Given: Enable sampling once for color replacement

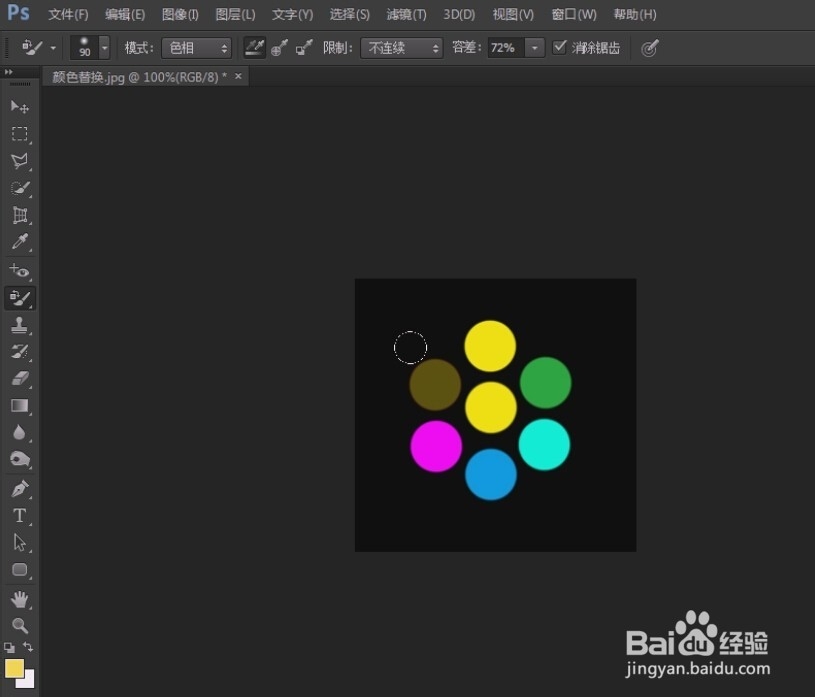Looking at the screenshot, I should [x=279, y=47].
